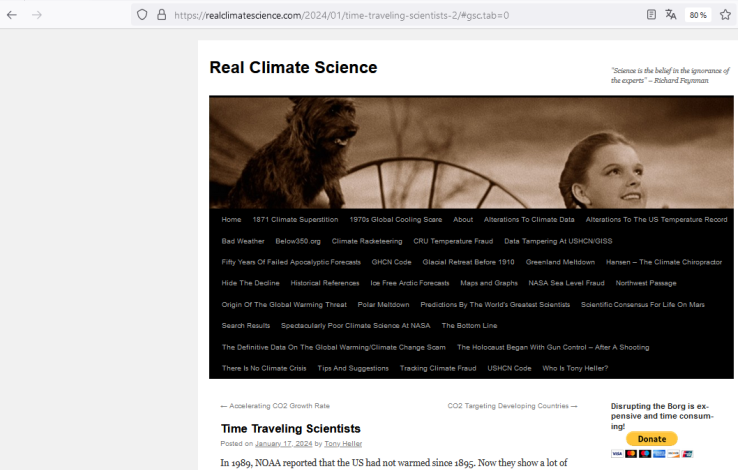Toggle reader view icon
Screen dimensions: 738x470
pos(651,15)
